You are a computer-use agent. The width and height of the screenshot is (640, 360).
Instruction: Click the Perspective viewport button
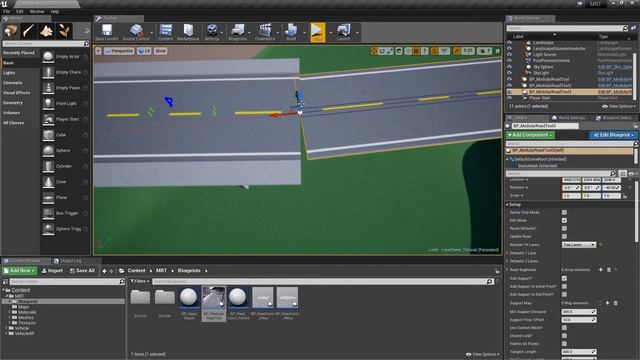coord(119,51)
